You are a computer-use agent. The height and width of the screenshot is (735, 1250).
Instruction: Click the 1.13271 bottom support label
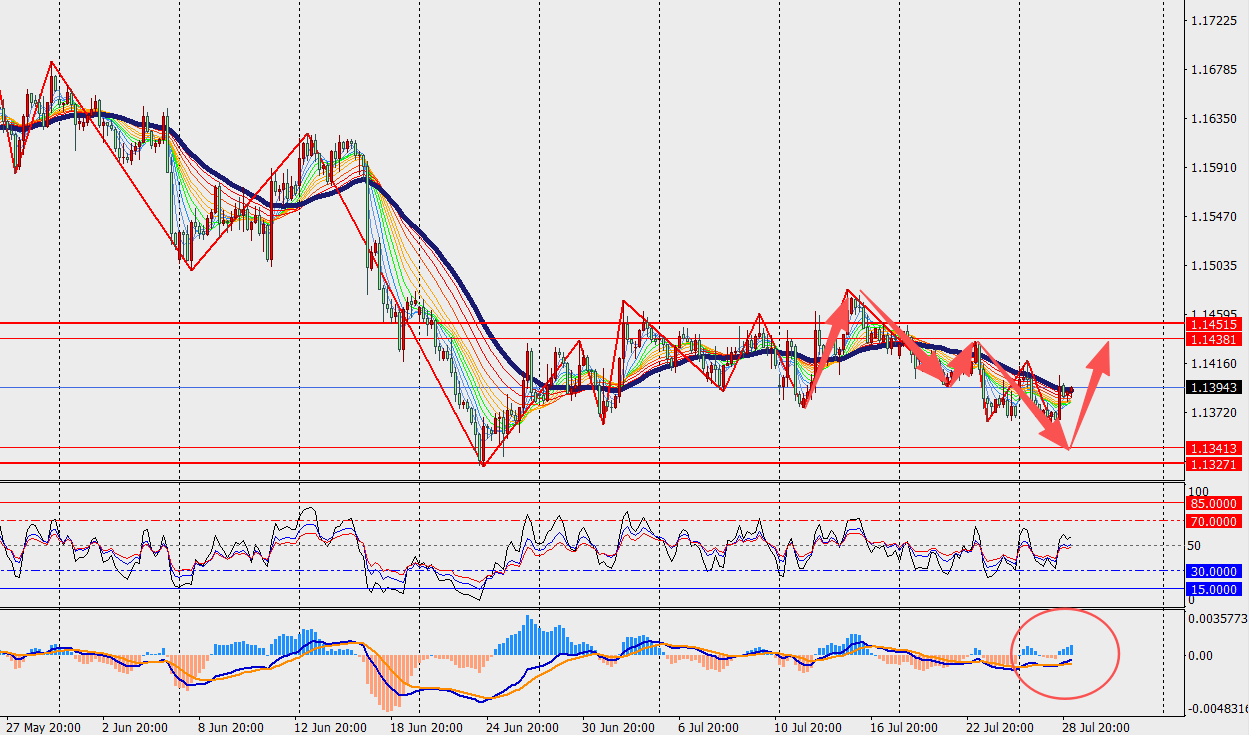point(1214,464)
